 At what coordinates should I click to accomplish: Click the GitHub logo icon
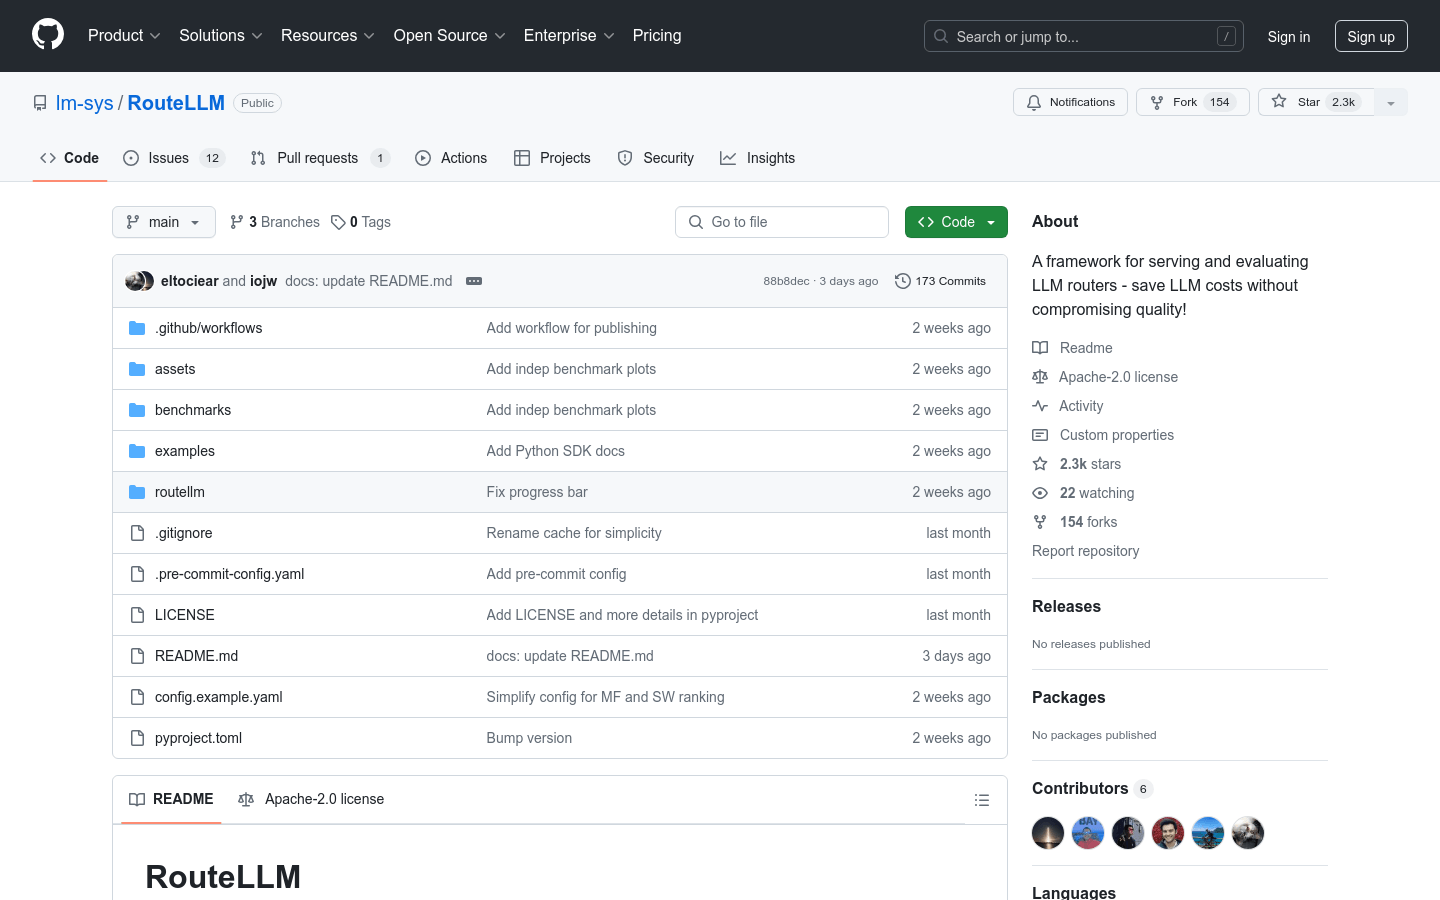pyautogui.click(x=48, y=35)
